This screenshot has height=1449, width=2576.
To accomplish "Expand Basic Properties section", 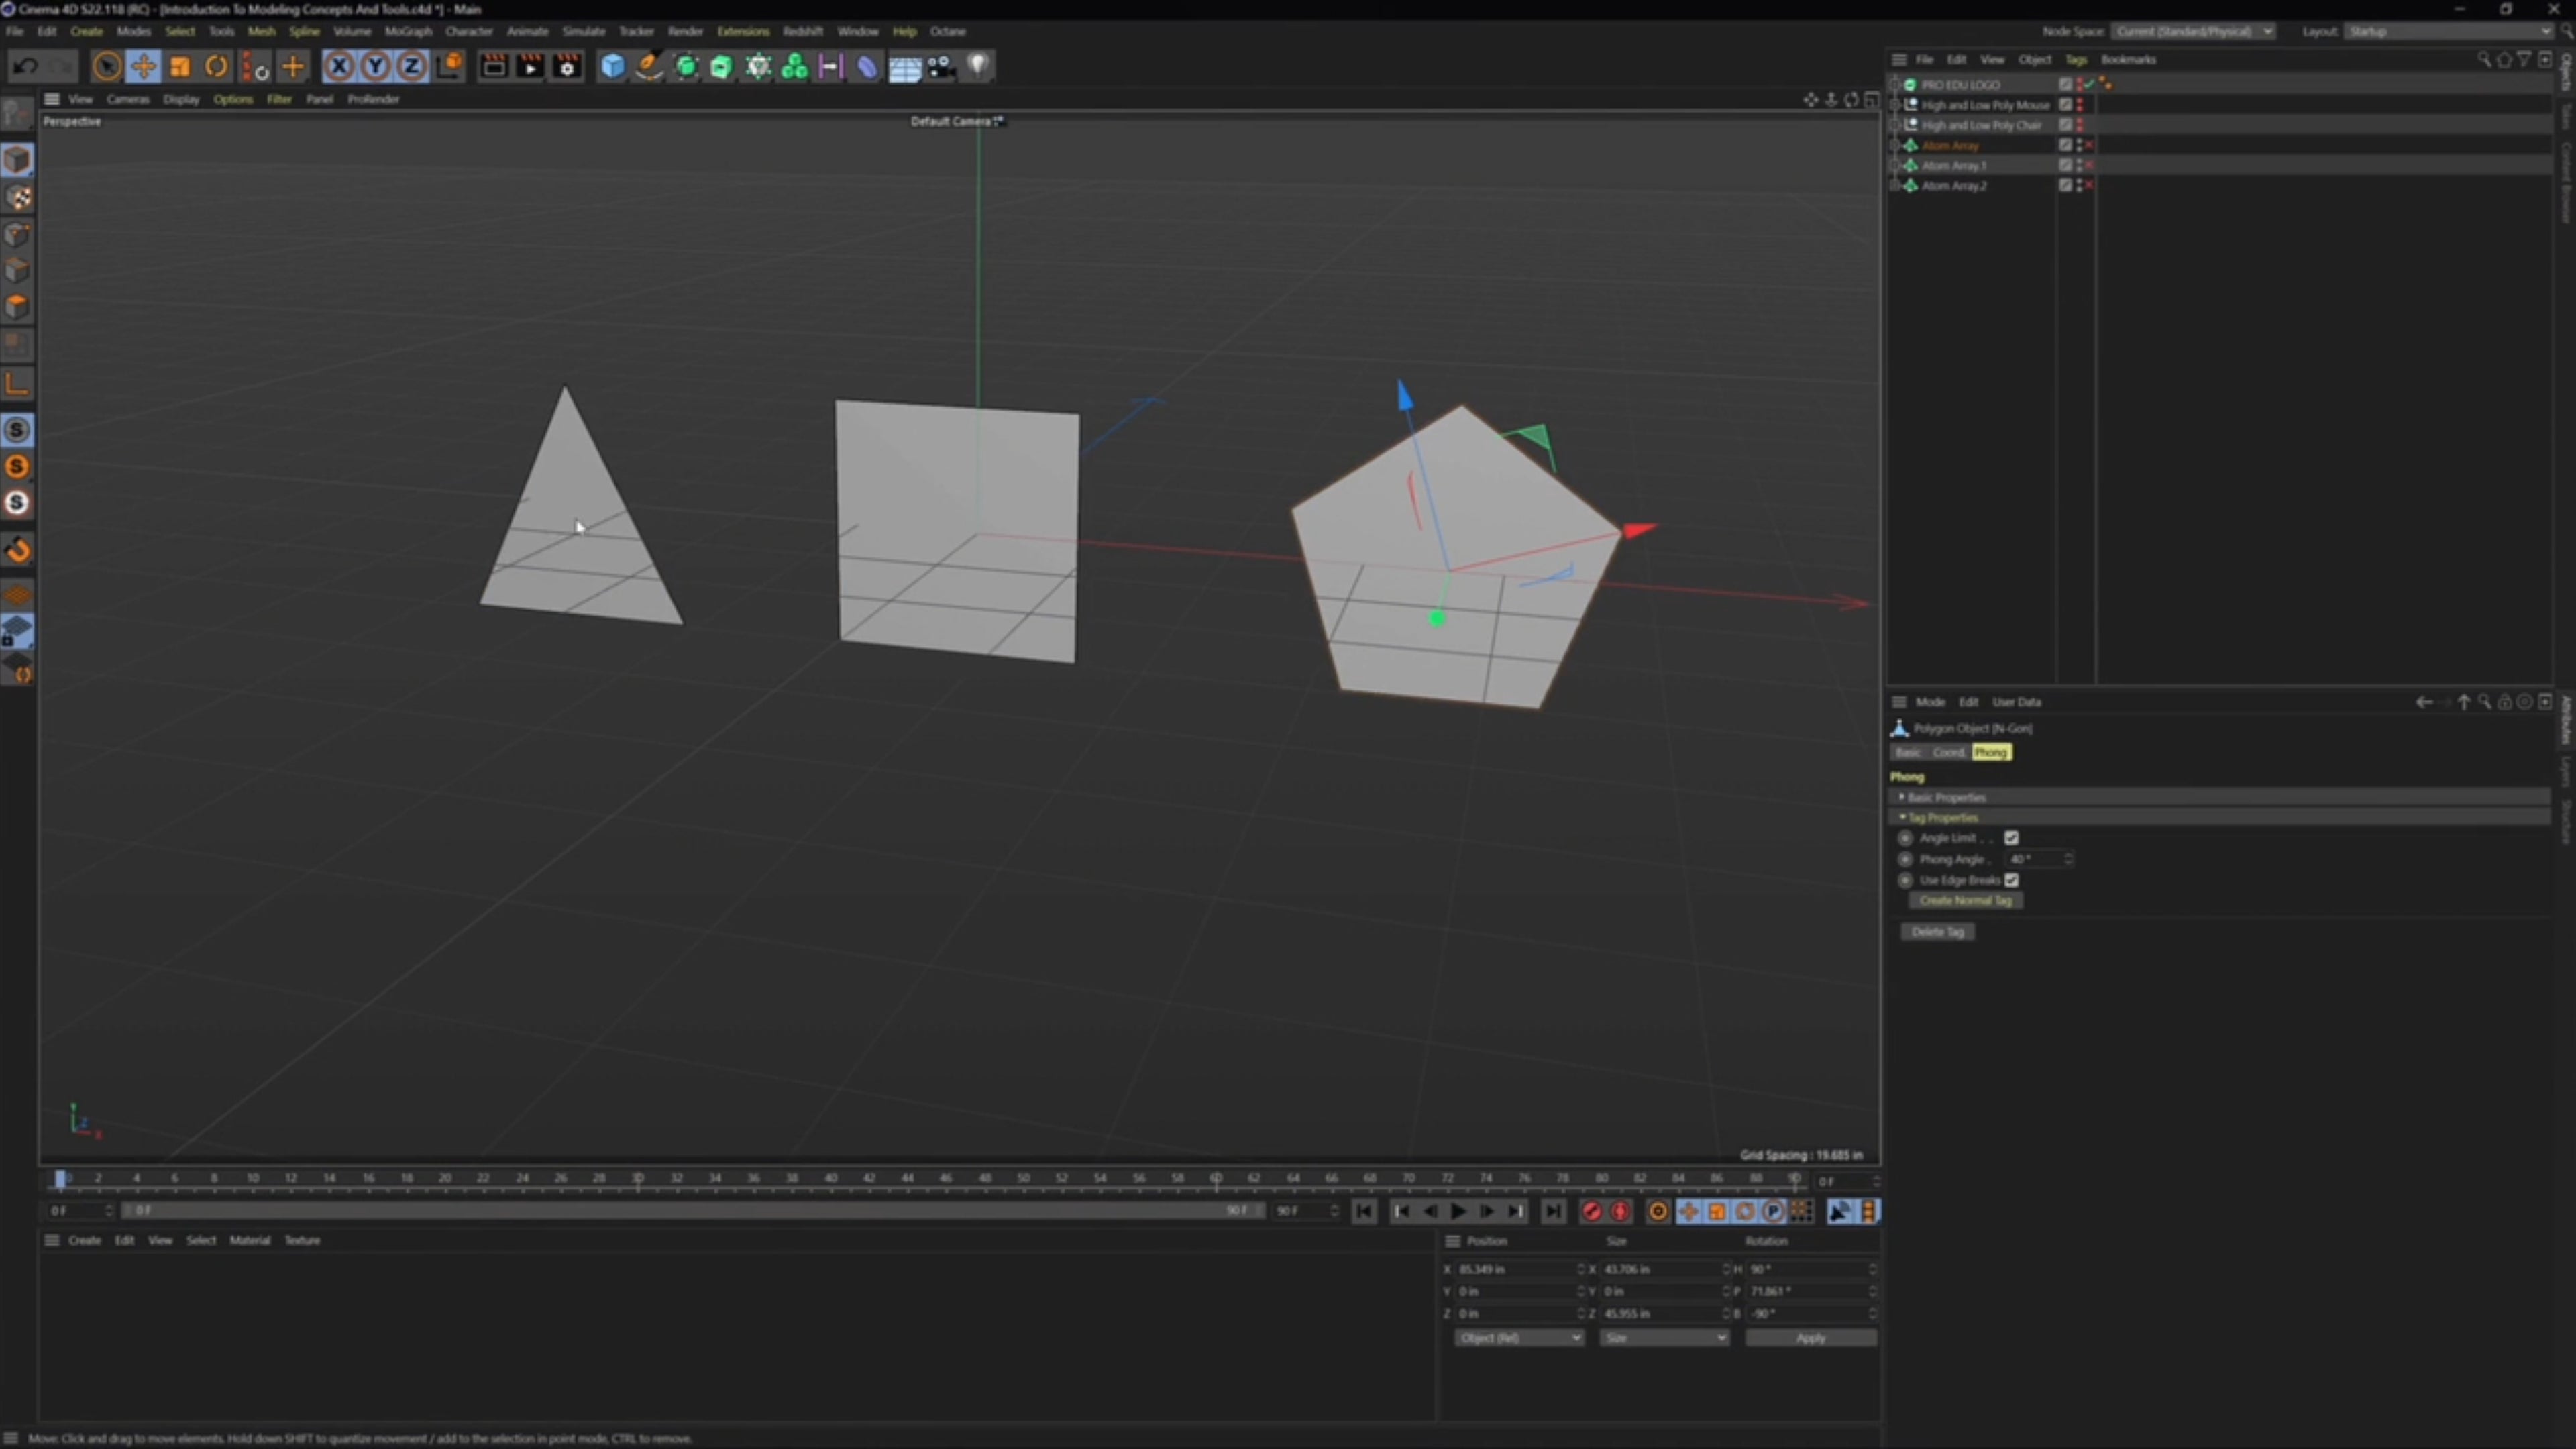I will tap(2220, 797).
